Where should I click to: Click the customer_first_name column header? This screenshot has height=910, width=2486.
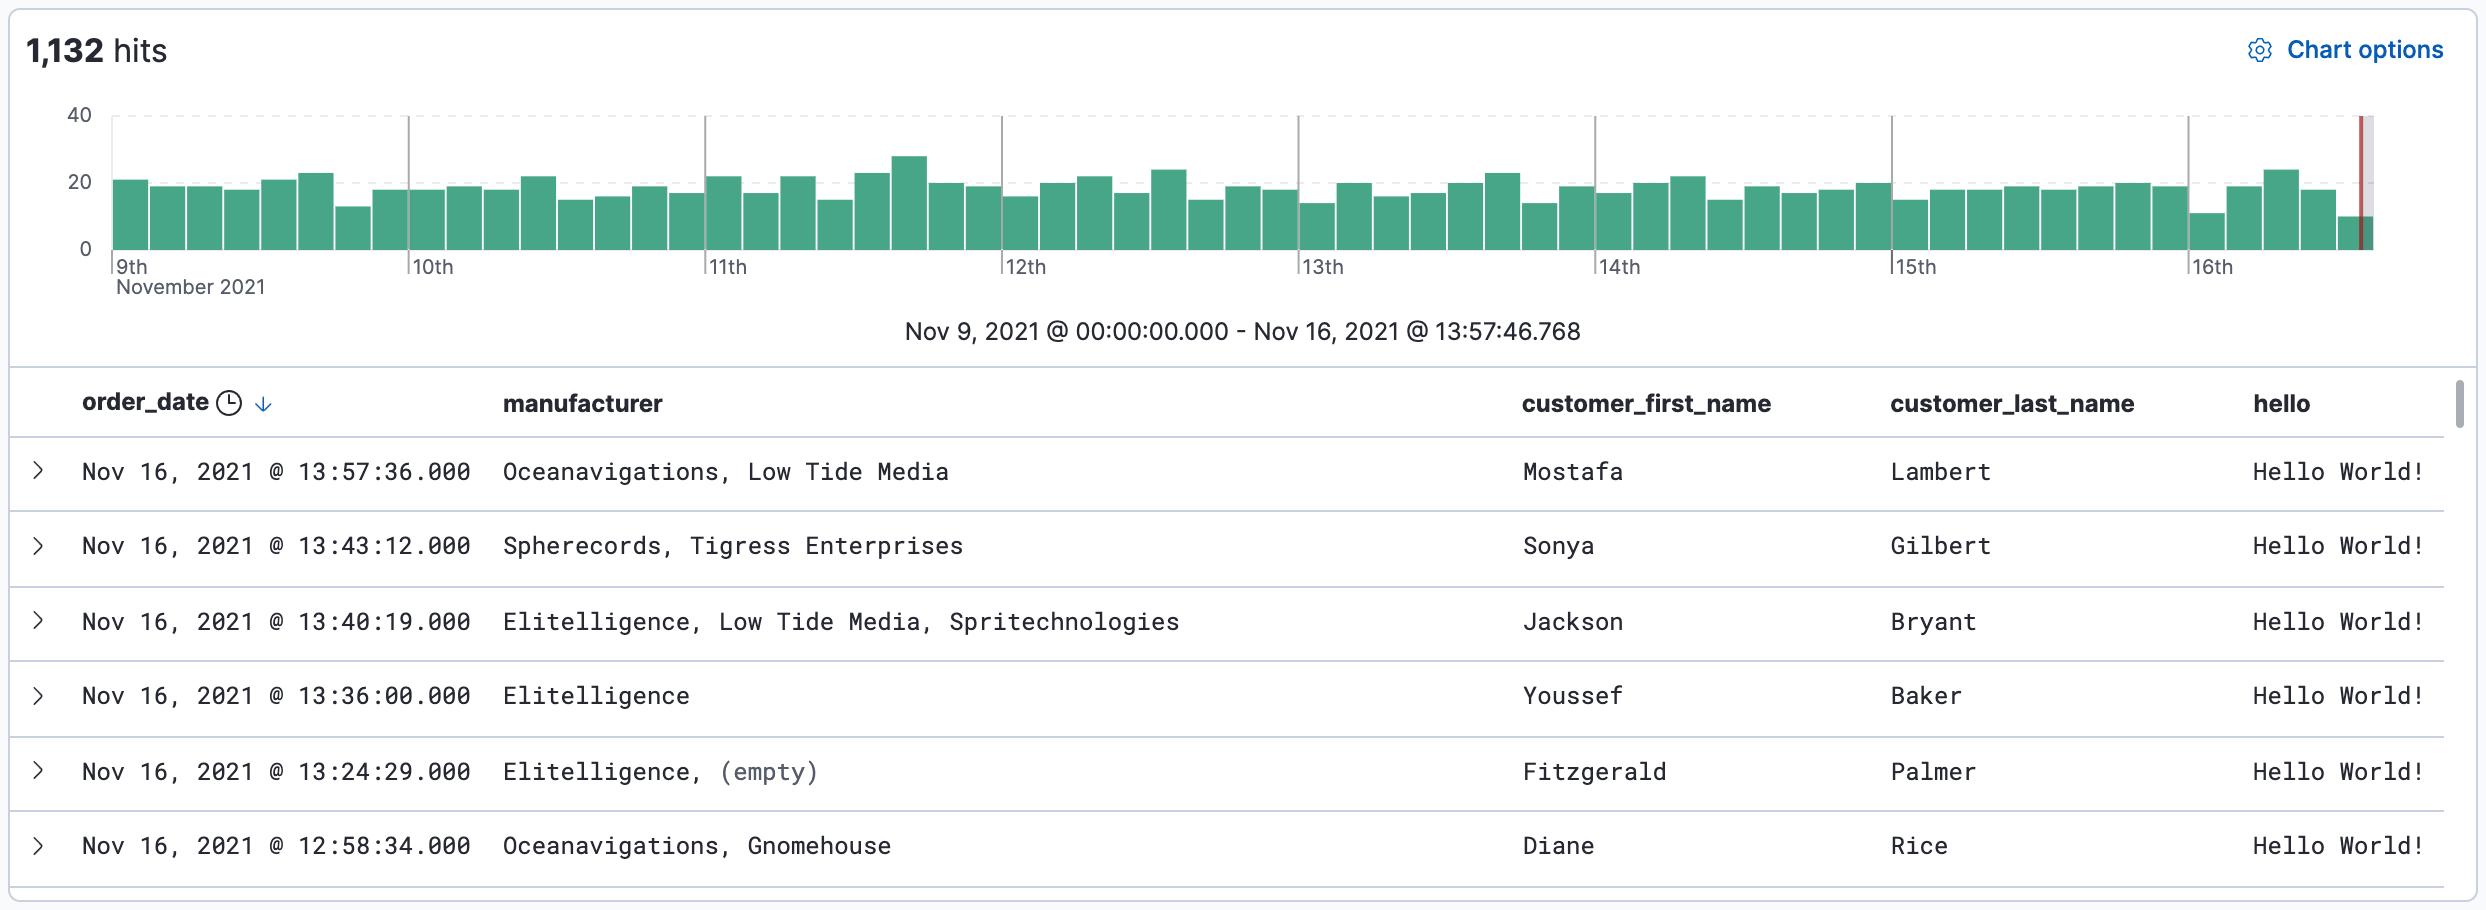tap(1646, 404)
